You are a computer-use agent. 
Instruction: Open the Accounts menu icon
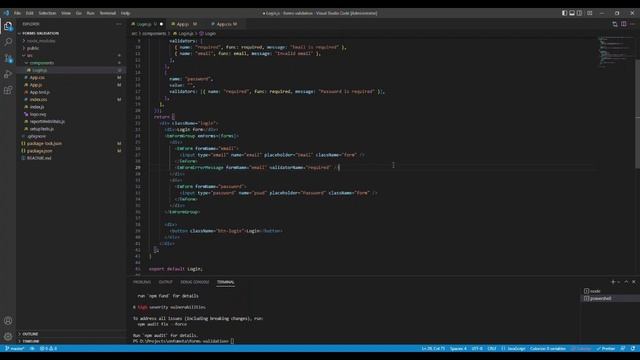pyautogui.click(x=8, y=321)
